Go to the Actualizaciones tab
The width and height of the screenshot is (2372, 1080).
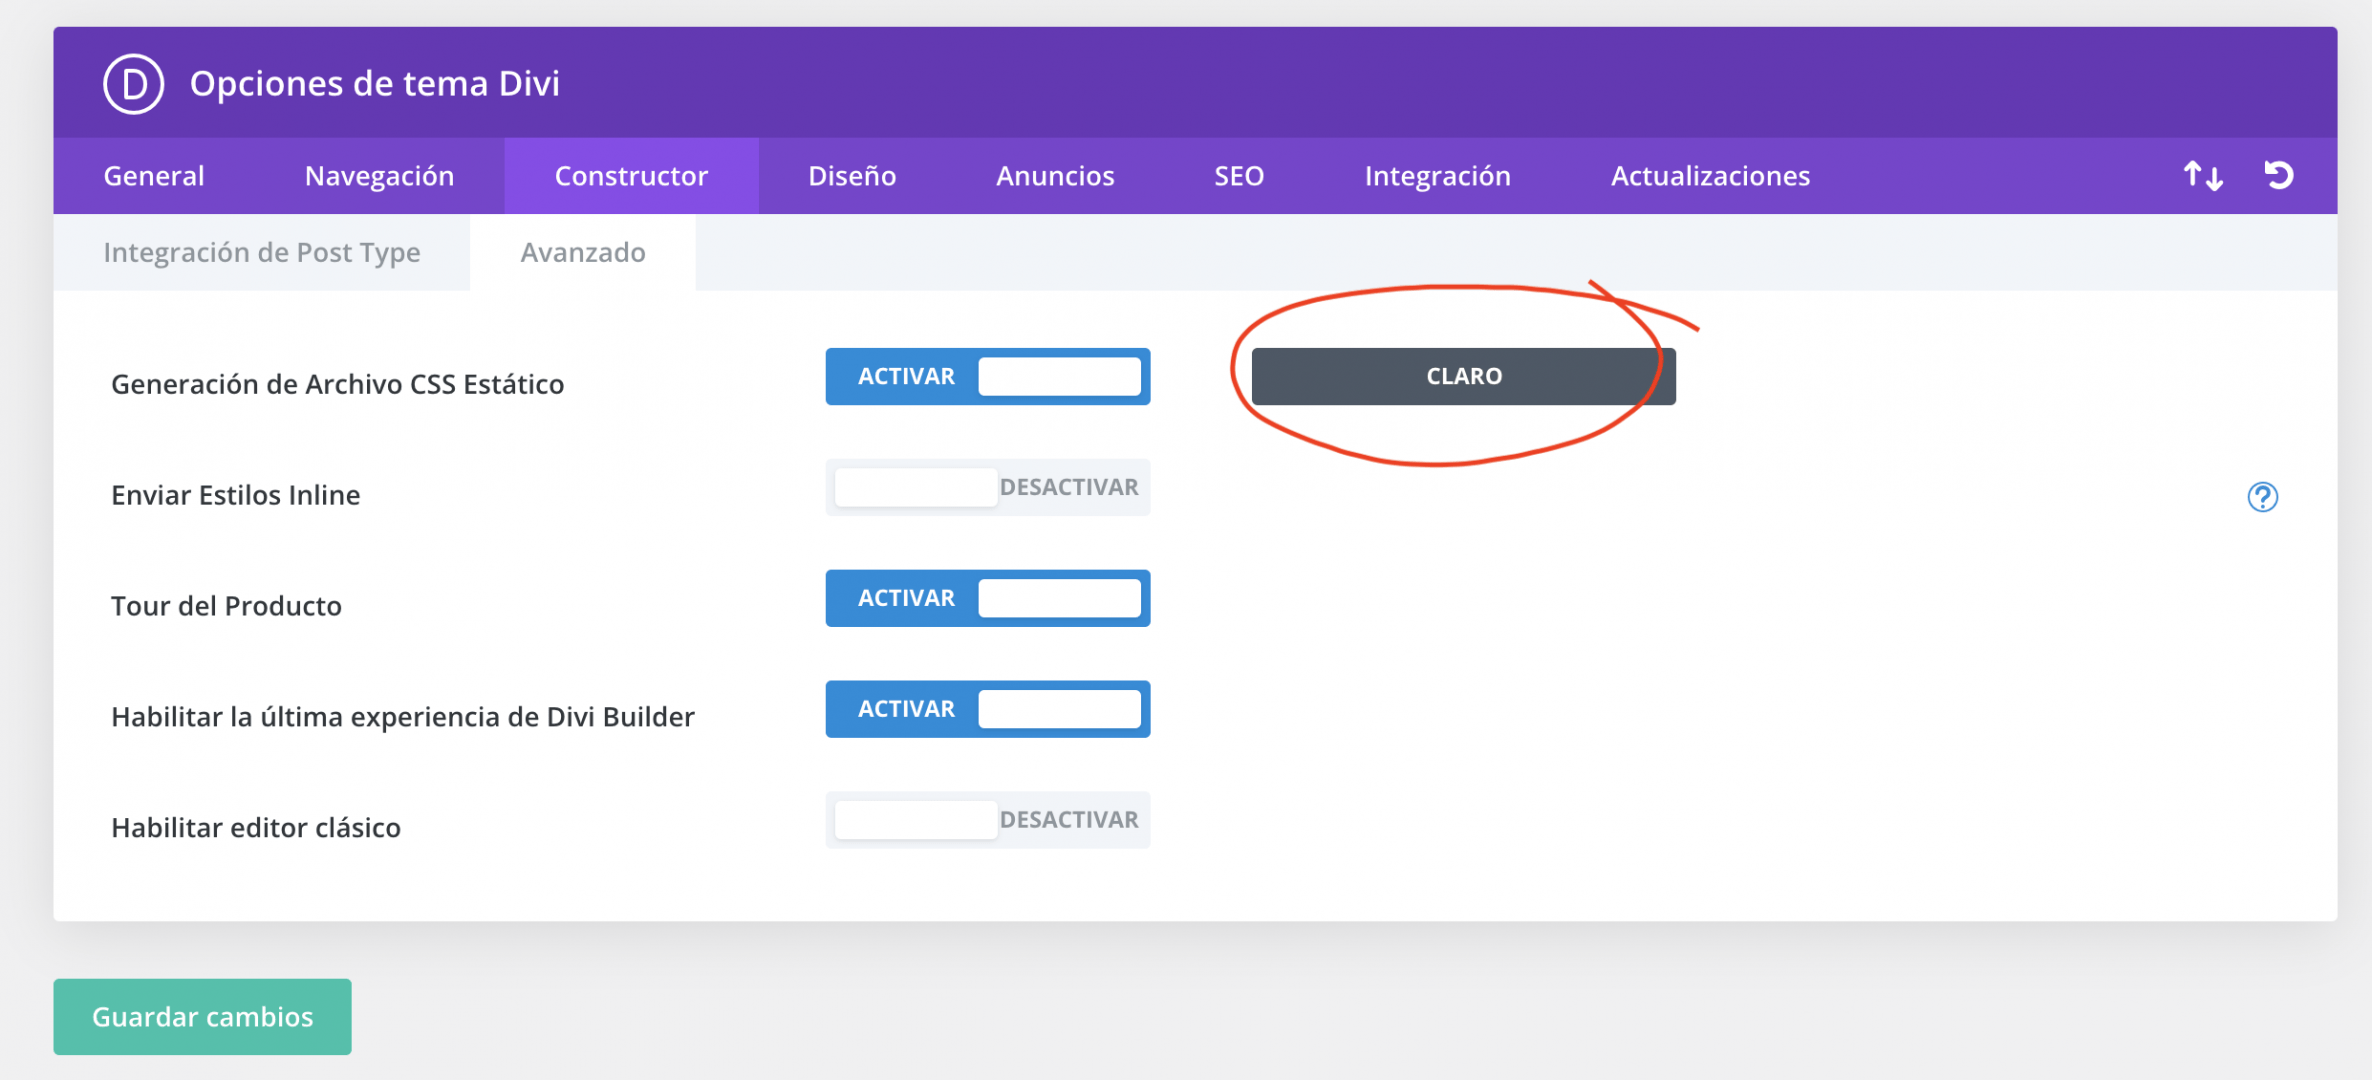click(1710, 176)
